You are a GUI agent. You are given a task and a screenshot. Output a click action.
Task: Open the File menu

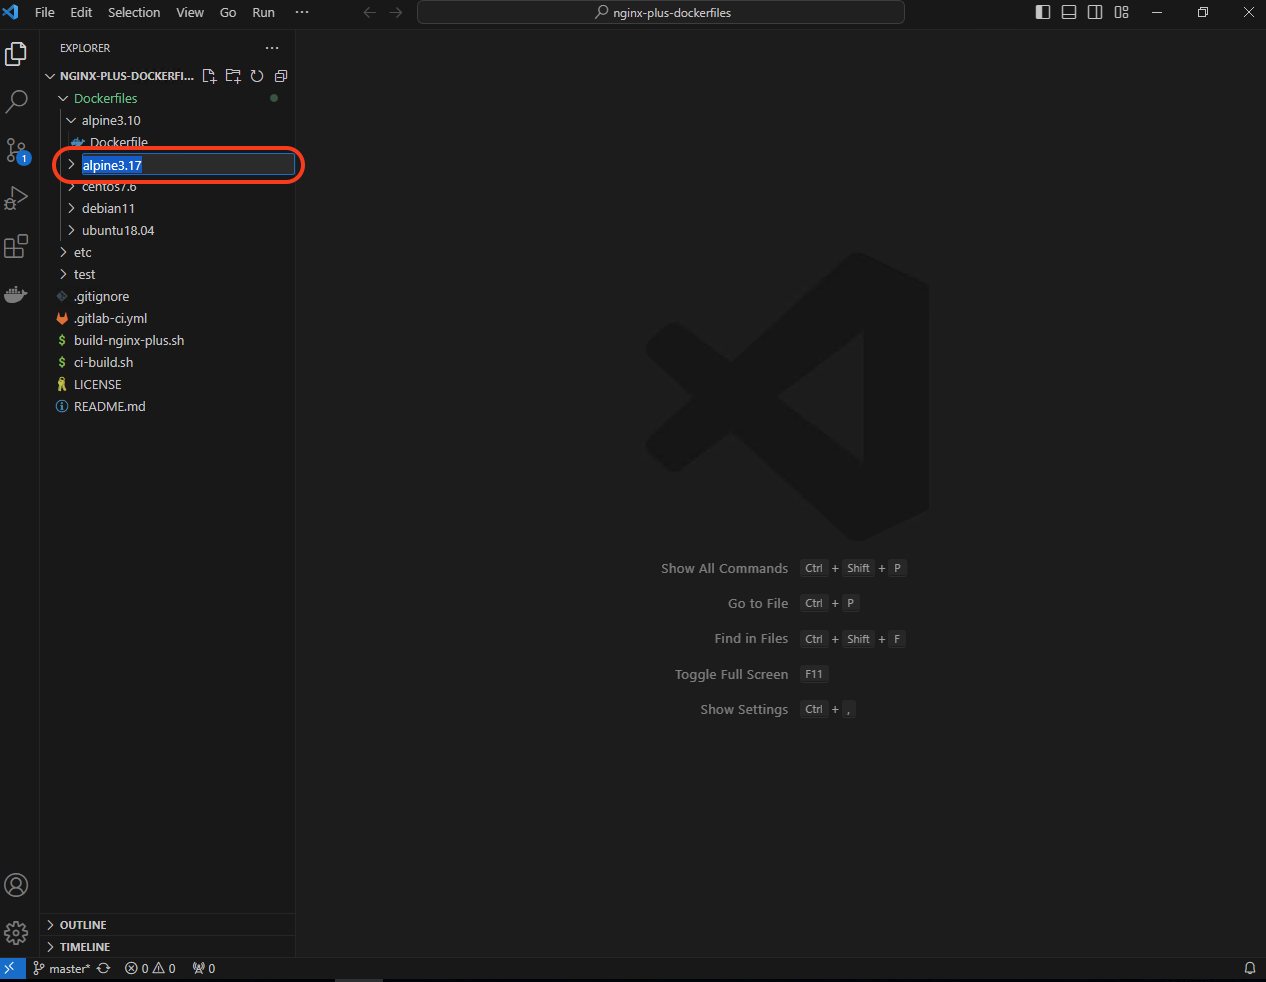pyautogui.click(x=45, y=12)
